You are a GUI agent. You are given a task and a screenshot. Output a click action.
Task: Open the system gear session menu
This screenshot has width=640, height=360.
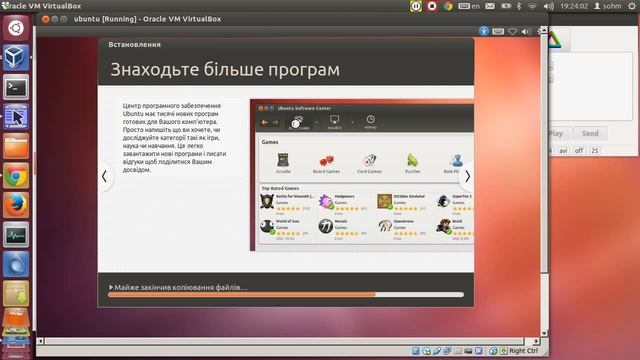tap(631, 6)
